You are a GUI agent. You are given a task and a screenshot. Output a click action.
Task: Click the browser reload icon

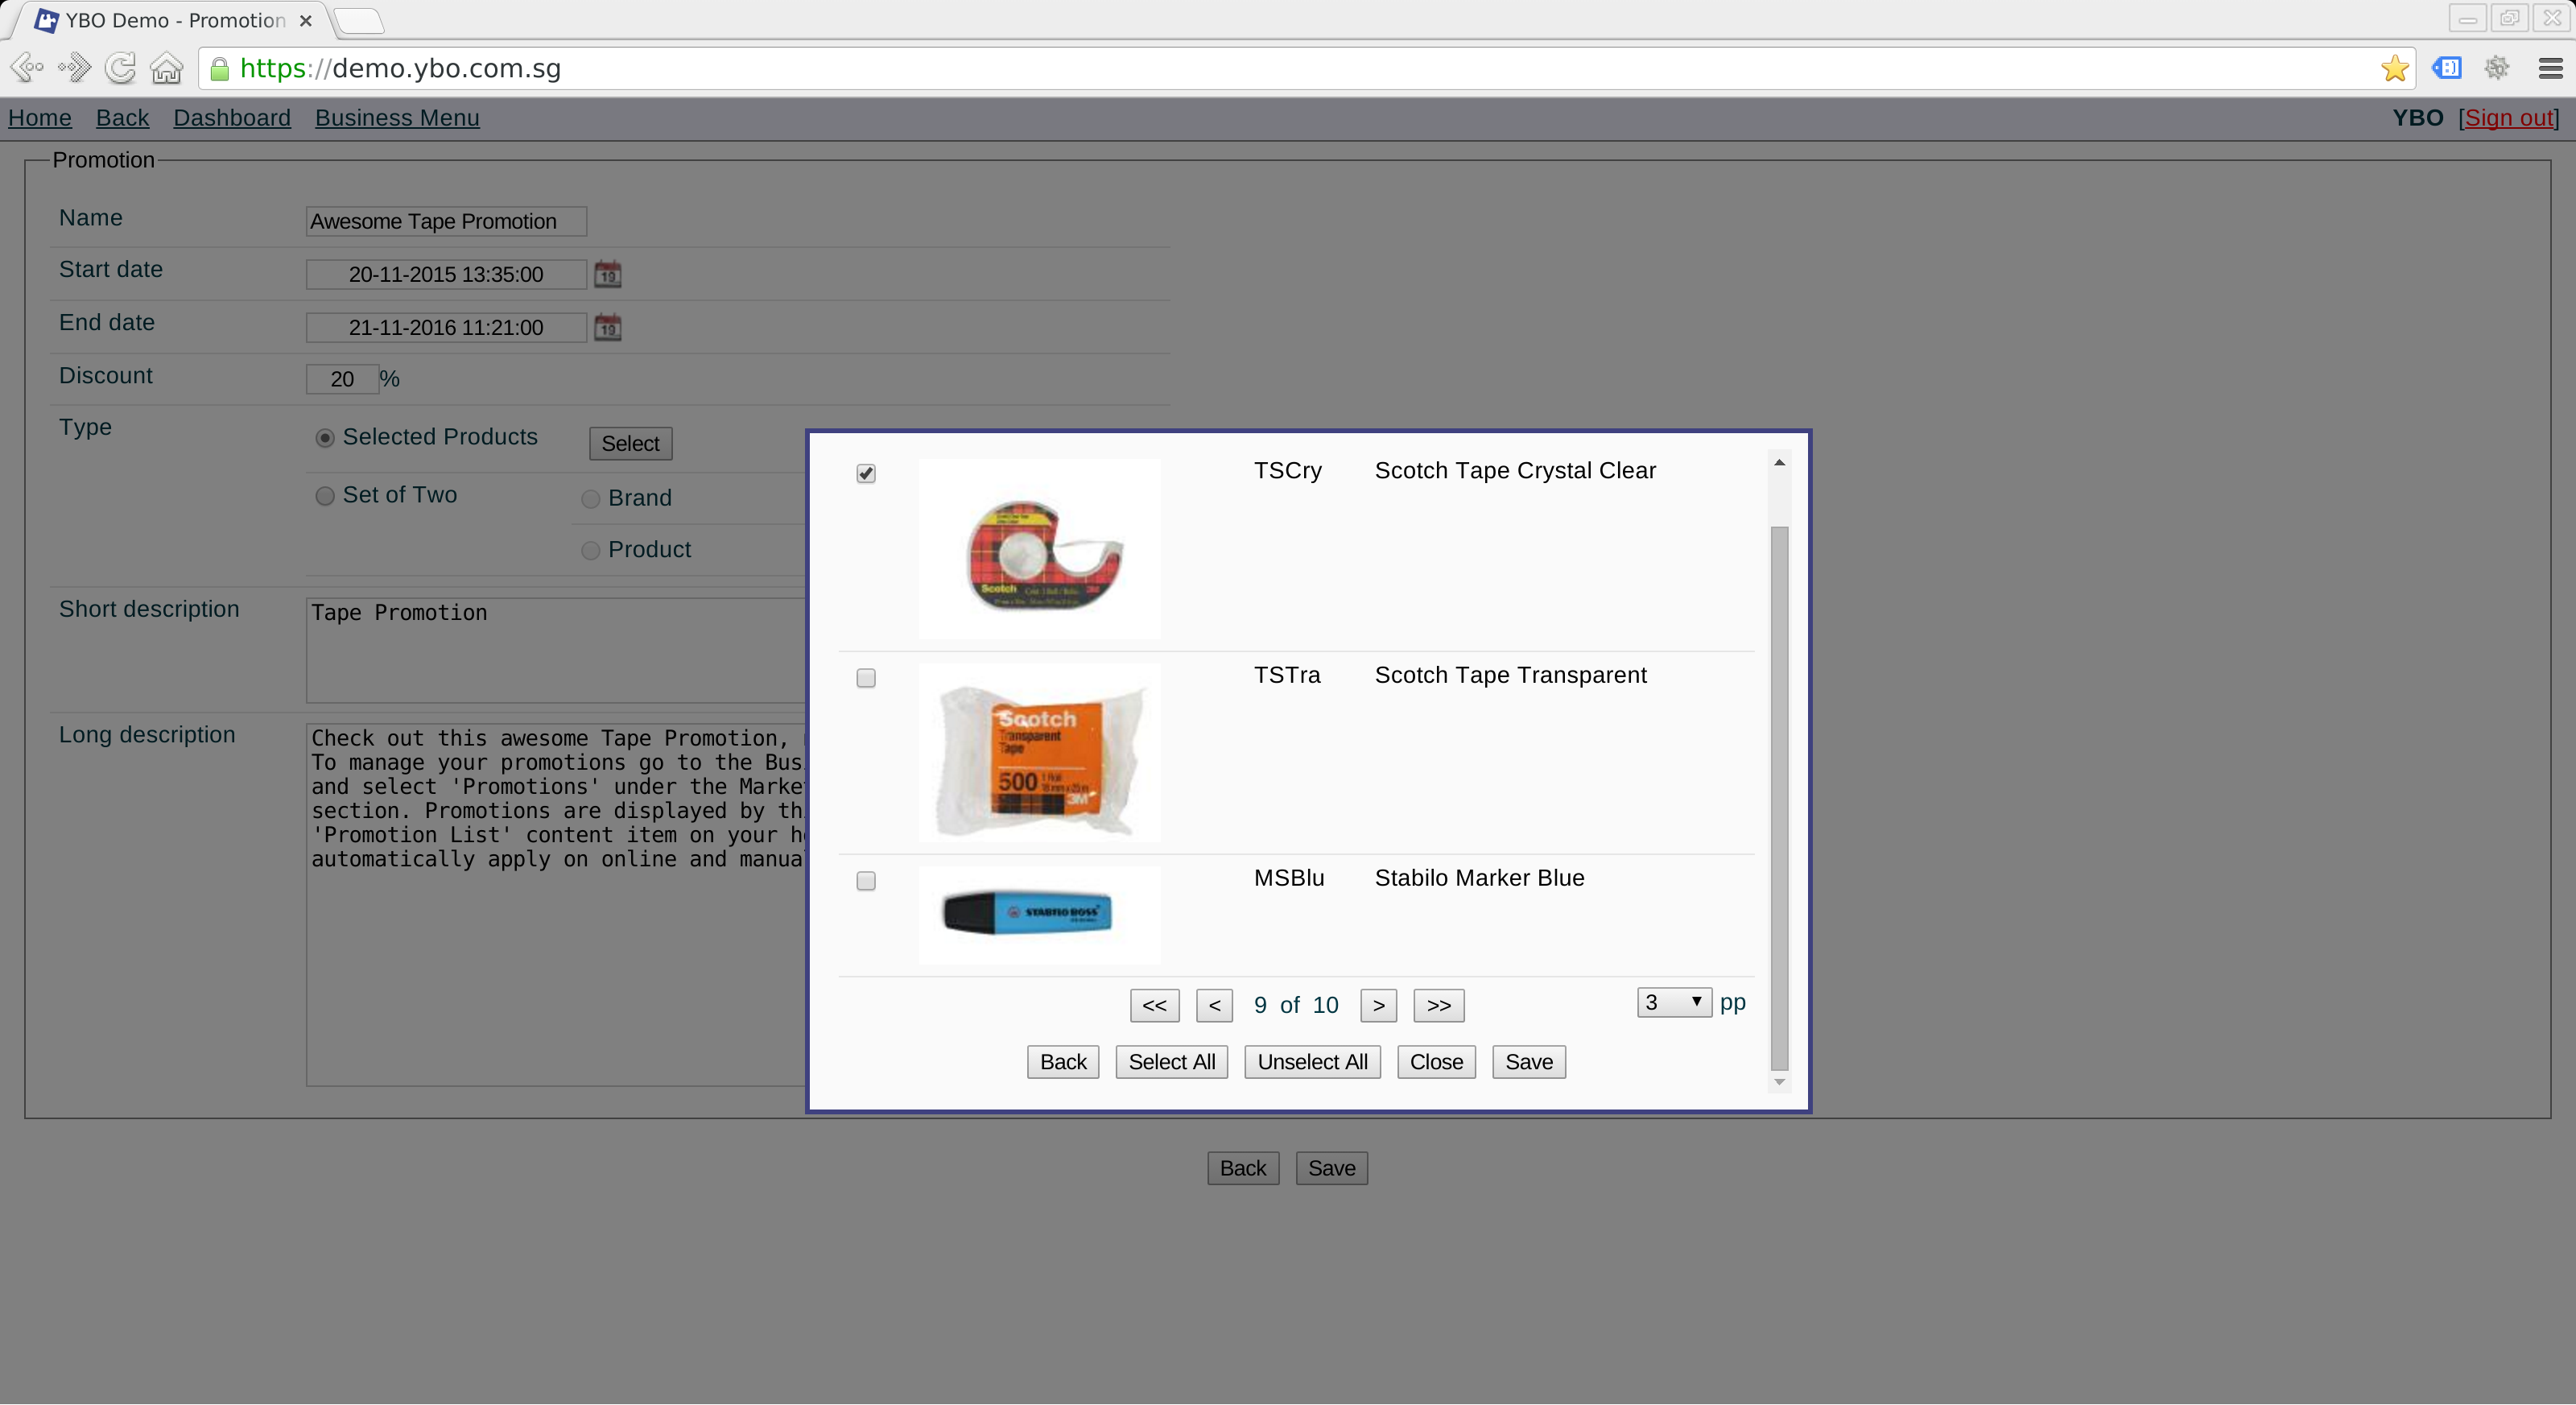pyautogui.click(x=121, y=68)
